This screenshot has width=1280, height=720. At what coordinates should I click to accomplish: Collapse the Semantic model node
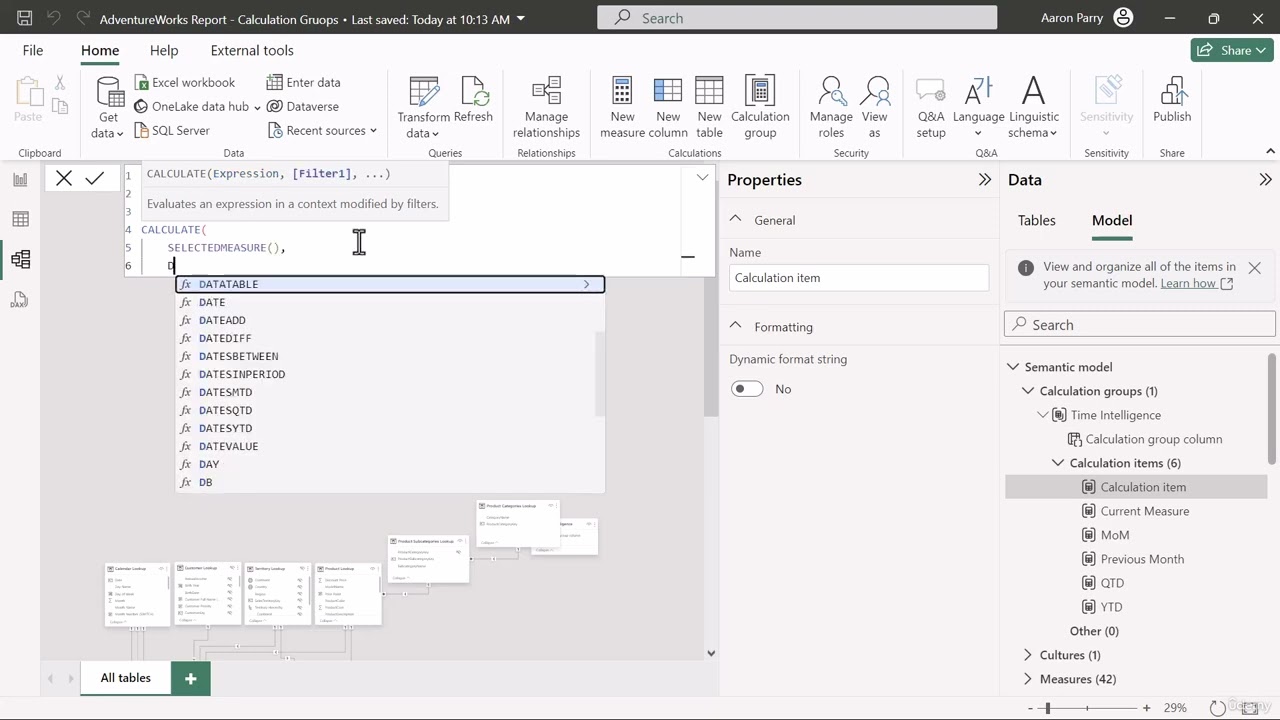coord(1013,367)
